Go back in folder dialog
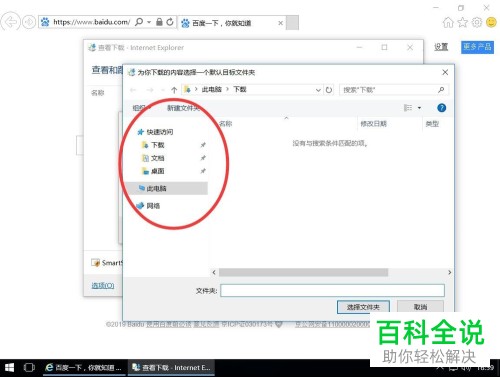 pyautogui.click(x=133, y=90)
